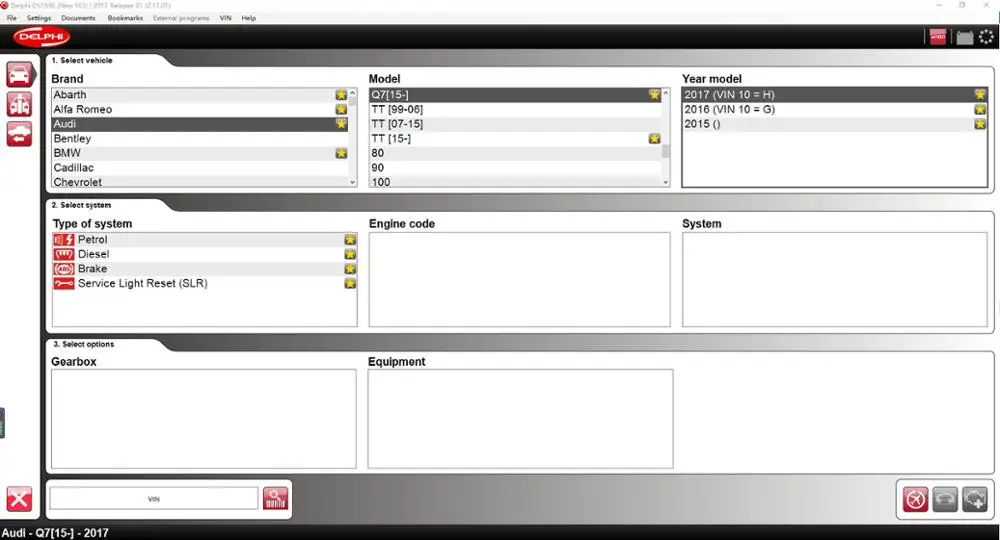Select BMW in the Brand list
This screenshot has width=1000, height=540.
200,153
